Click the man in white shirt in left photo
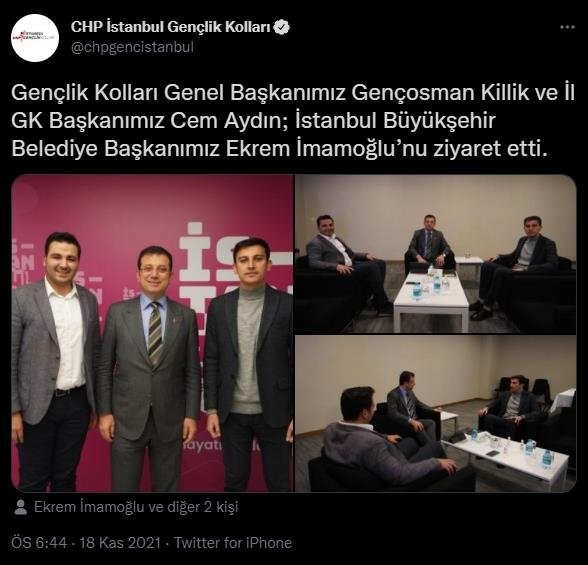 tap(56, 362)
